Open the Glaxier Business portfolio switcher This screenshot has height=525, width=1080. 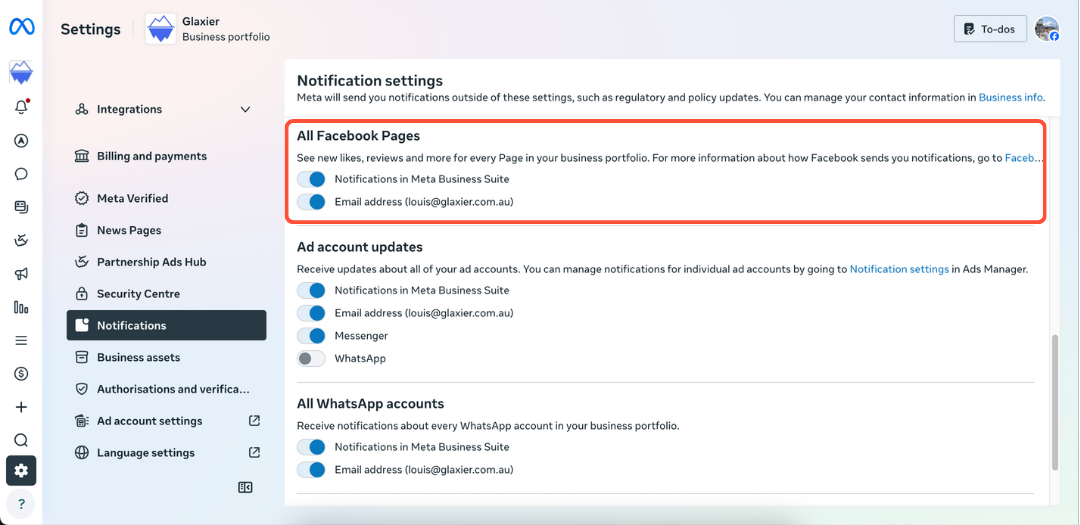tap(207, 29)
